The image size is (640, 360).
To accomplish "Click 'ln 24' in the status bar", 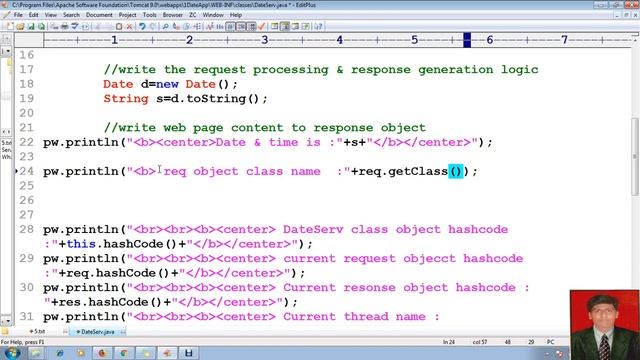I will pyautogui.click(x=449, y=342).
